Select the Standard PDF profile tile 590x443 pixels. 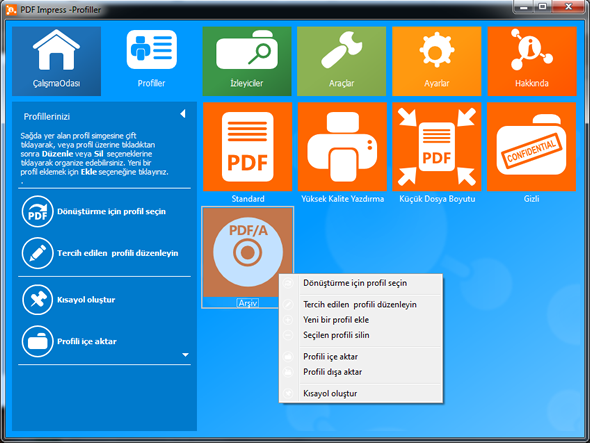coord(248,147)
